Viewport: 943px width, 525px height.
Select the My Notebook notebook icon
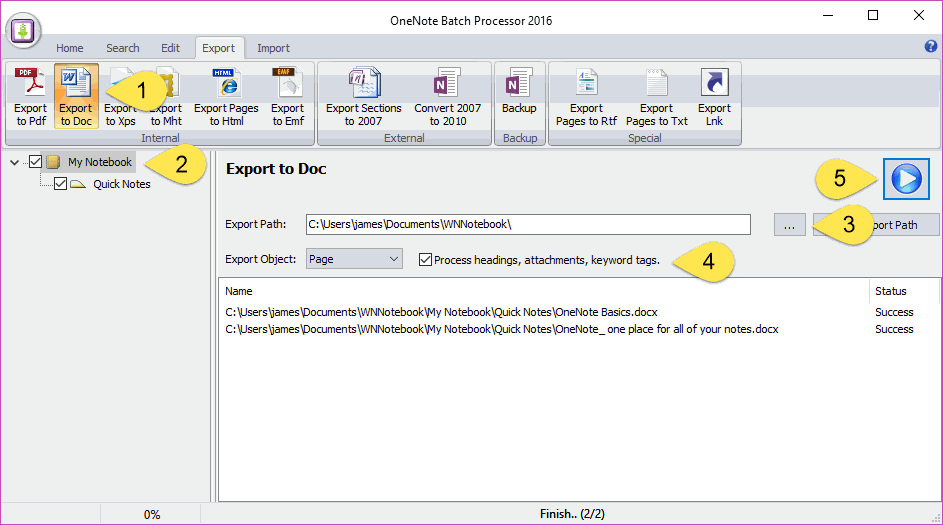pos(54,162)
